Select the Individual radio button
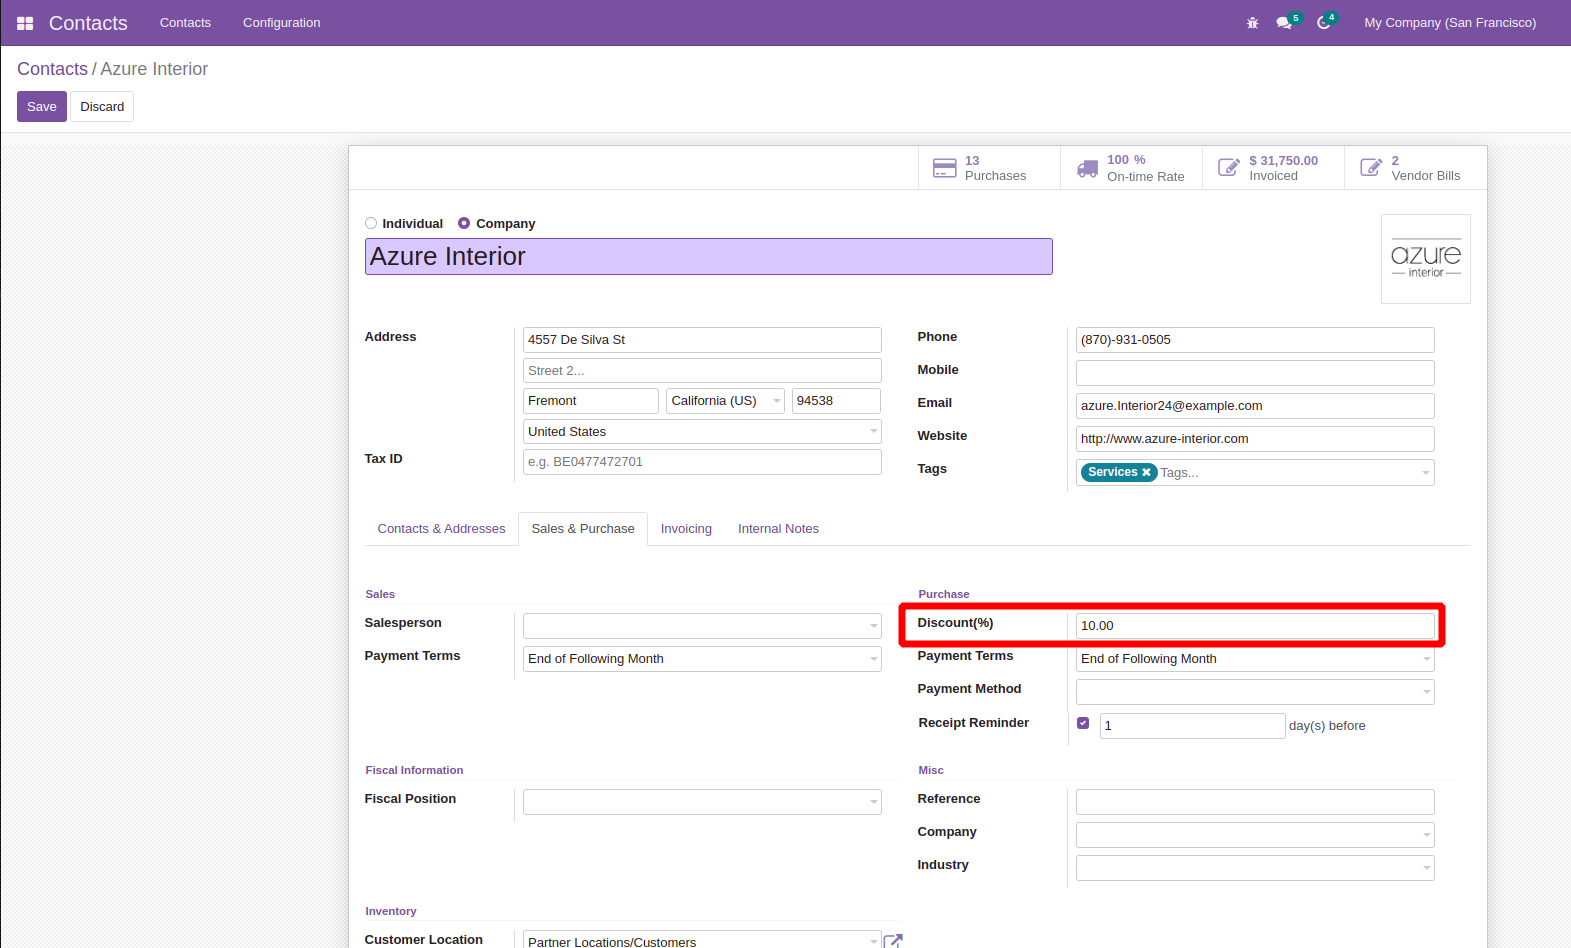The width and height of the screenshot is (1571, 948). tap(371, 223)
